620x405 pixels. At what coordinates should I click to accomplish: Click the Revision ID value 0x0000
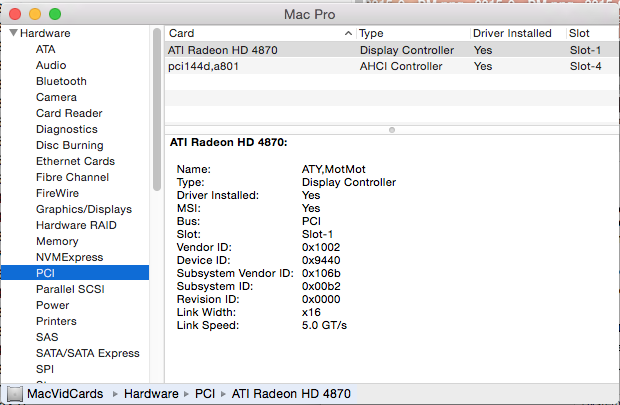tap(321, 299)
